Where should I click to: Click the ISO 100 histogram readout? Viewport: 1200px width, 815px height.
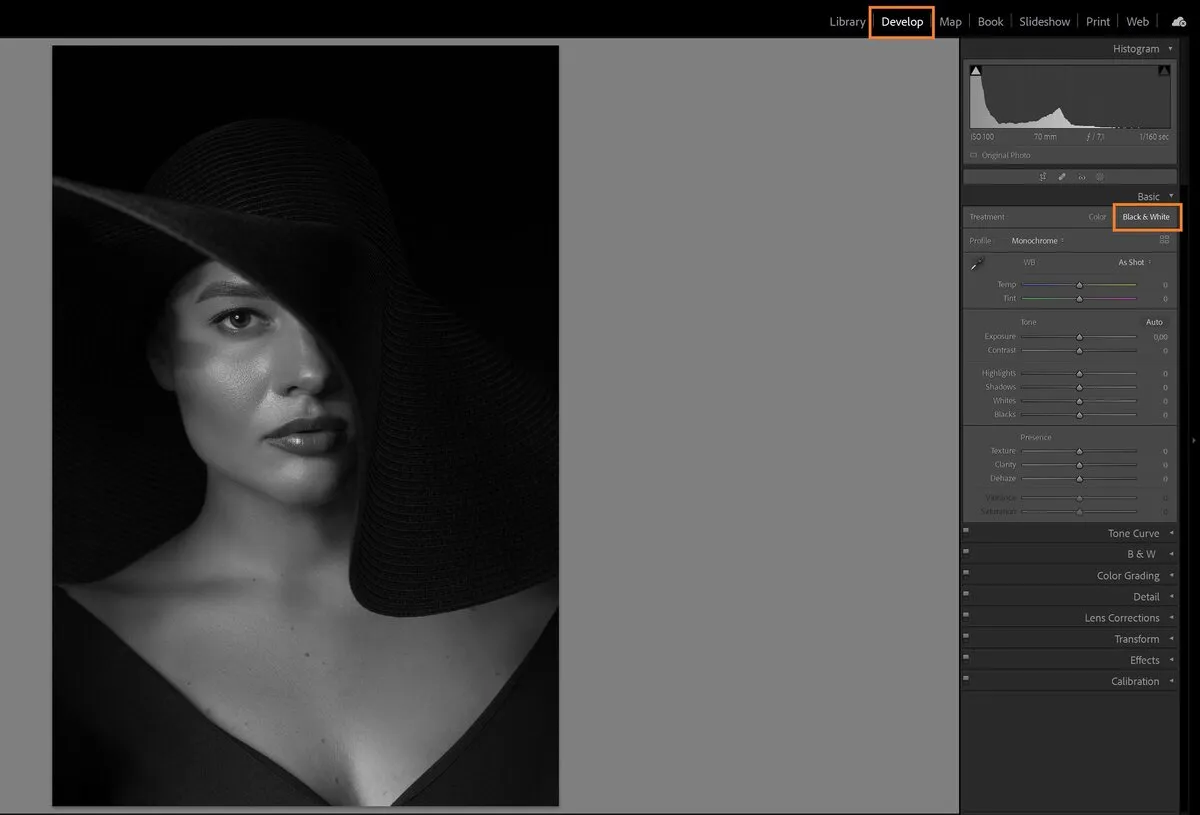point(982,137)
